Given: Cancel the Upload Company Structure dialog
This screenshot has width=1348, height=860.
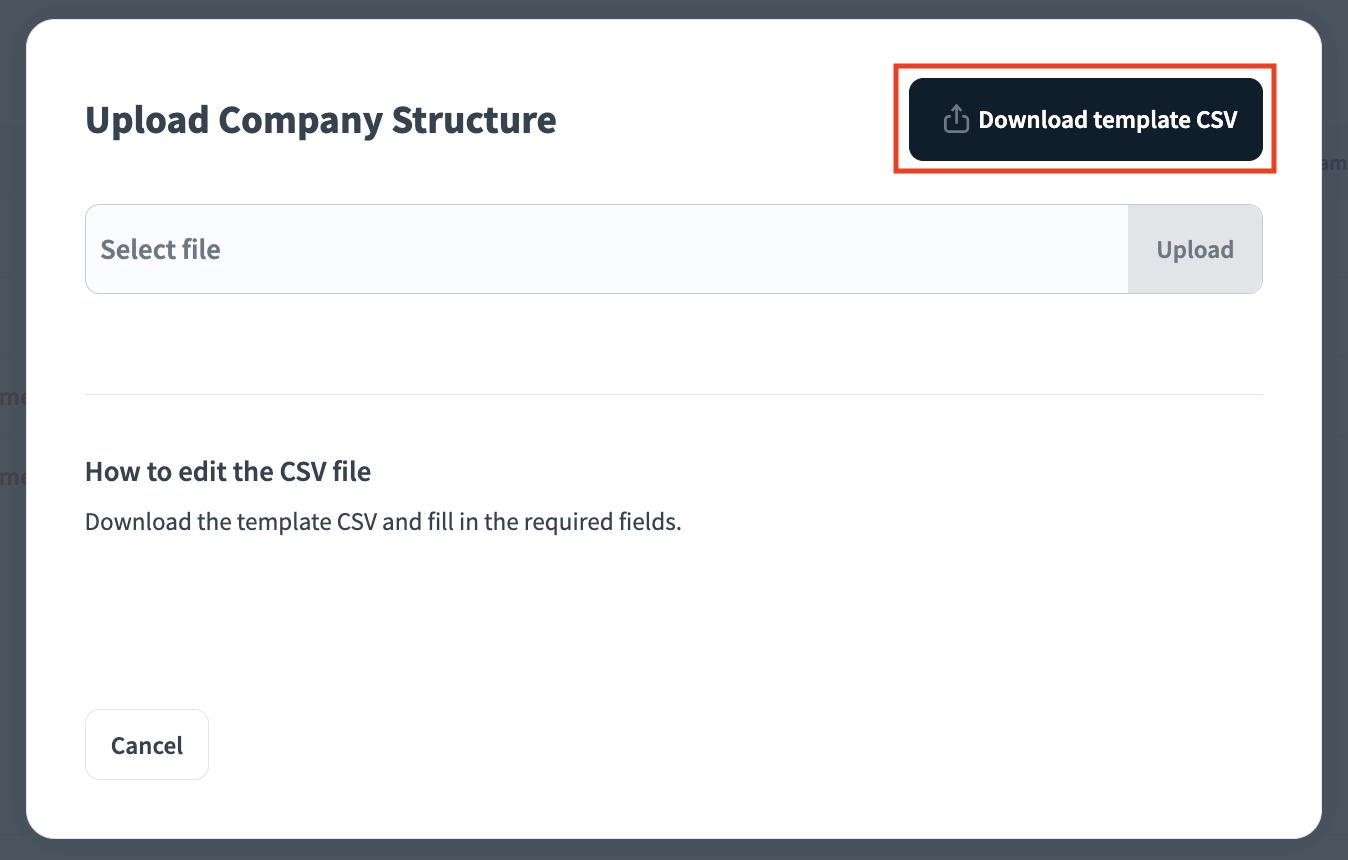Looking at the screenshot, I should 147,745.
